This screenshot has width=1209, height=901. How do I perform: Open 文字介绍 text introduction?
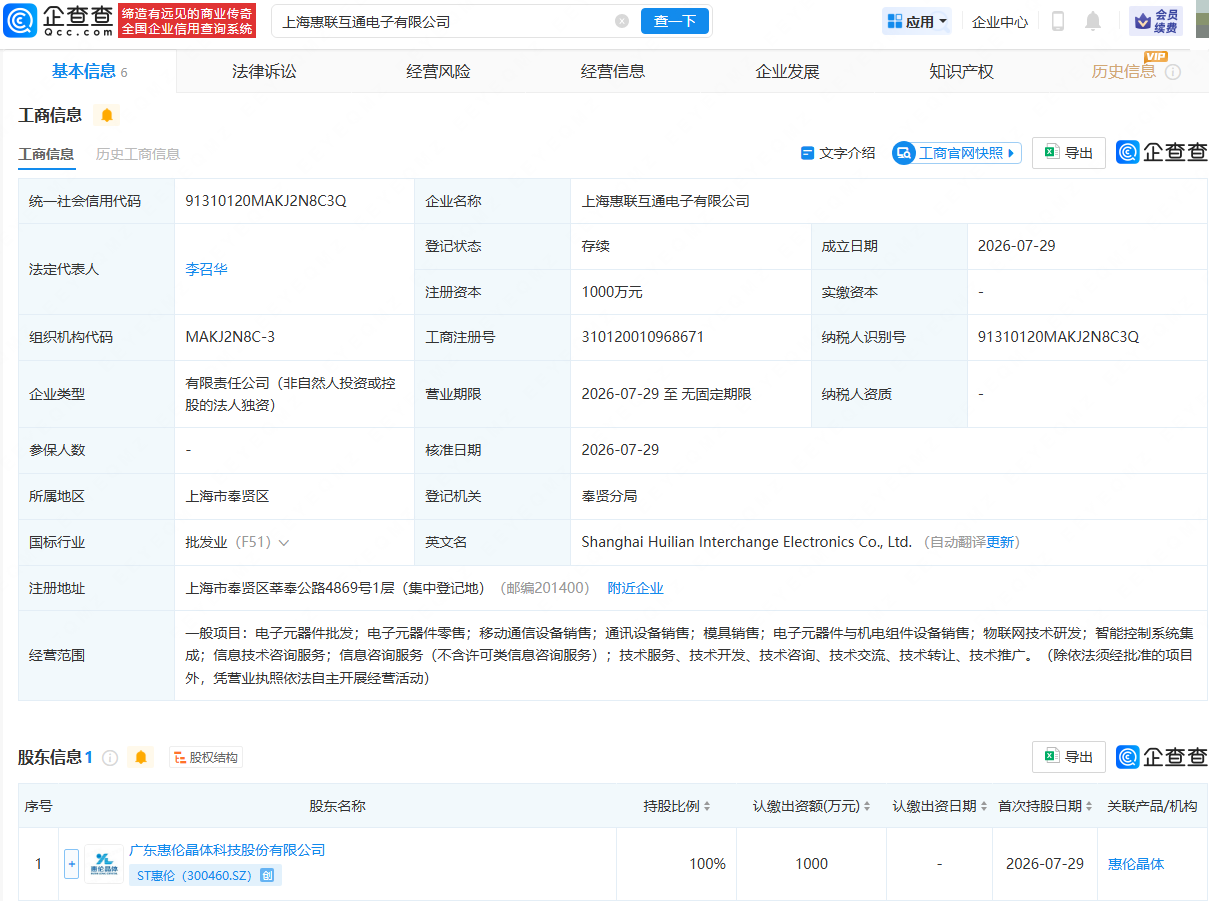(838, 153)
